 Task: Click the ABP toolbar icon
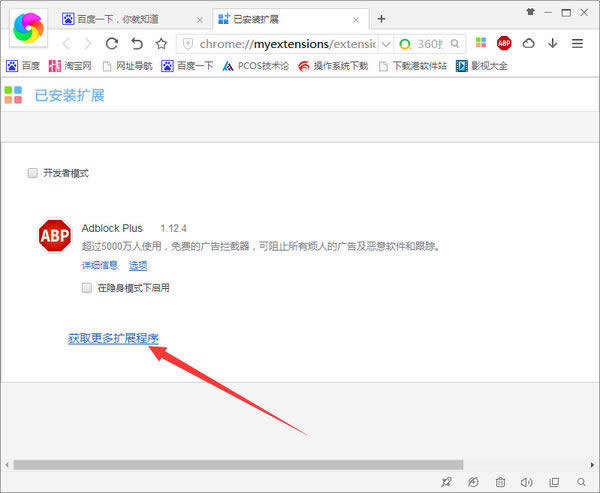pos(504,43)
